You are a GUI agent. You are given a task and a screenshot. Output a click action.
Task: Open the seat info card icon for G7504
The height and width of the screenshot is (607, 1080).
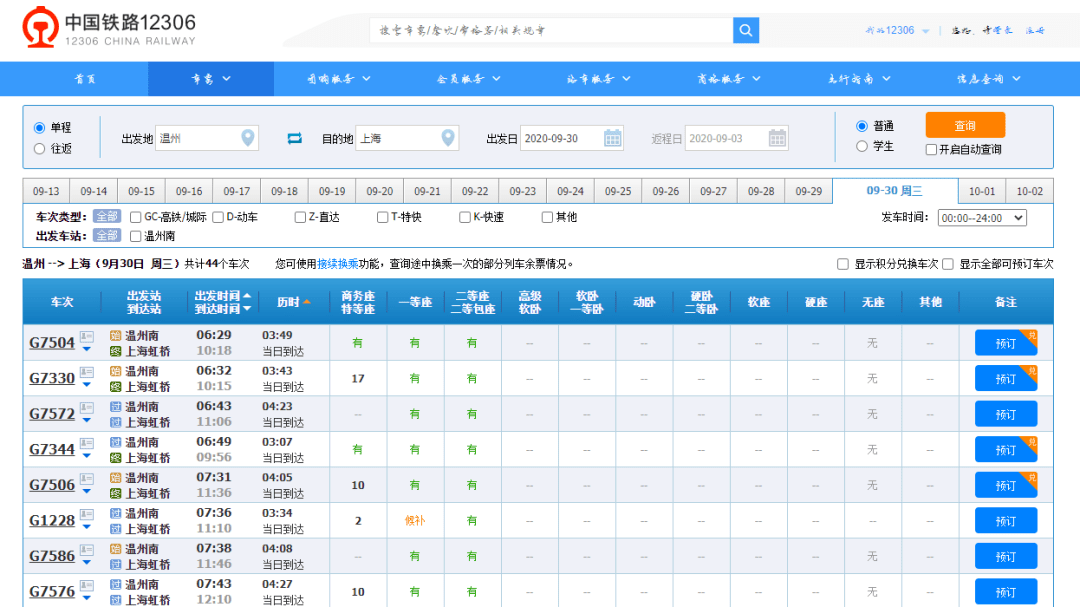coord(87,336)
